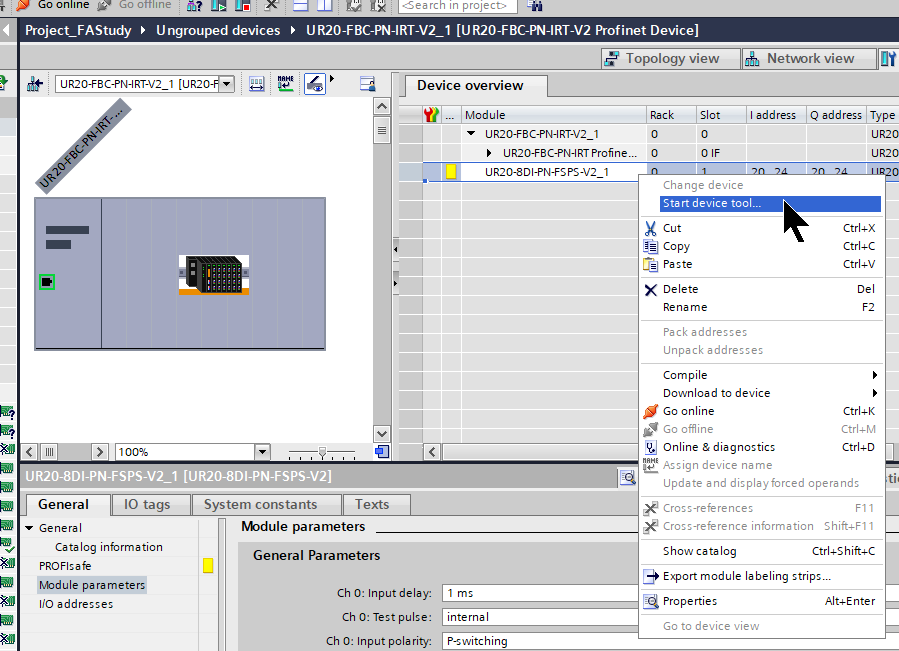Choose Properties from the context menu
The image size is (899, 651).
coord(761,601)
